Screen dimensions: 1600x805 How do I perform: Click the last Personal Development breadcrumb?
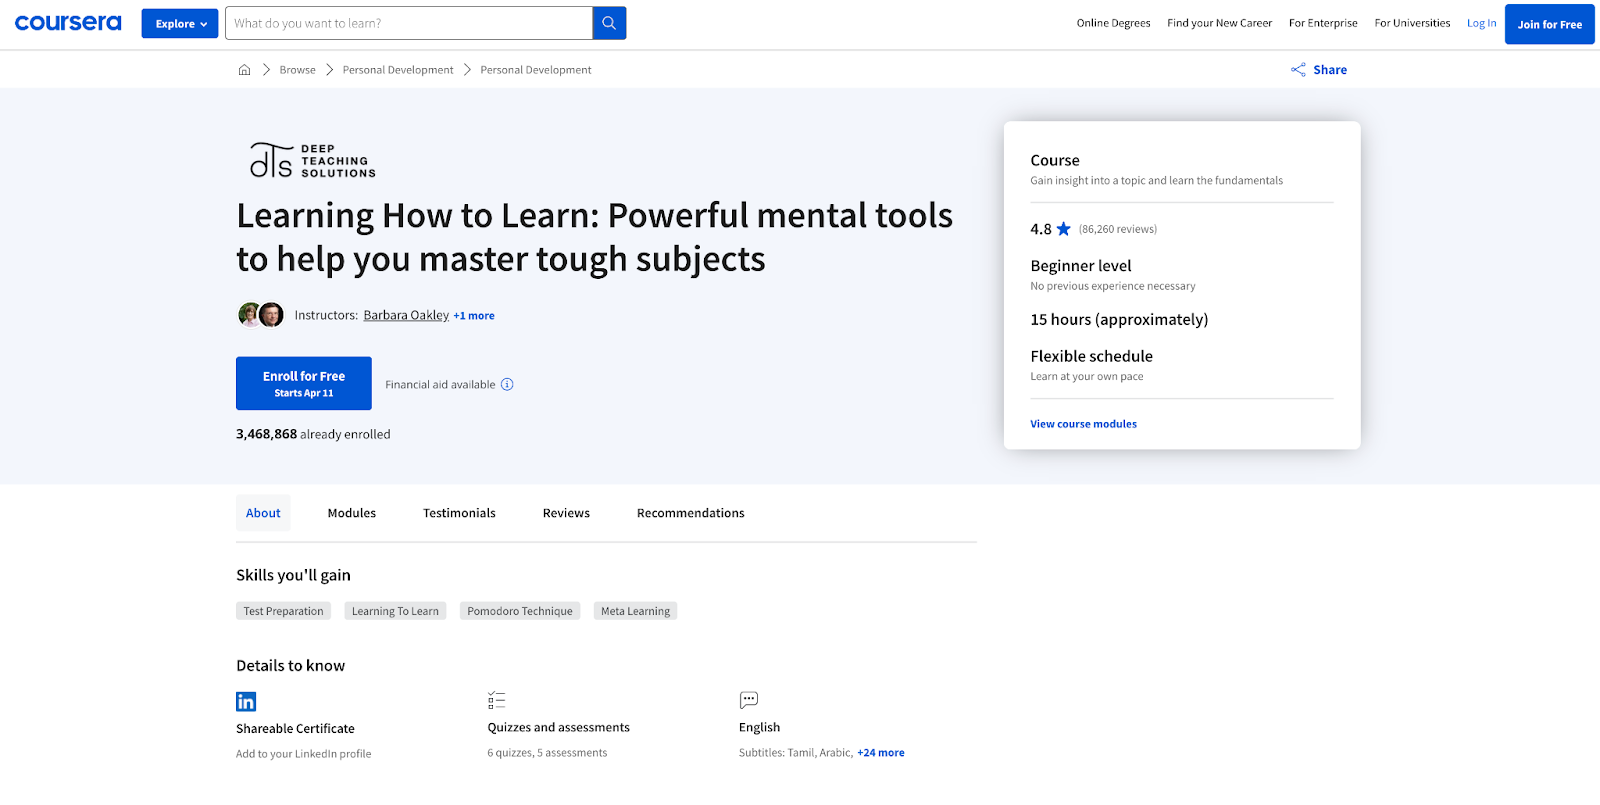tap(536, 70)
